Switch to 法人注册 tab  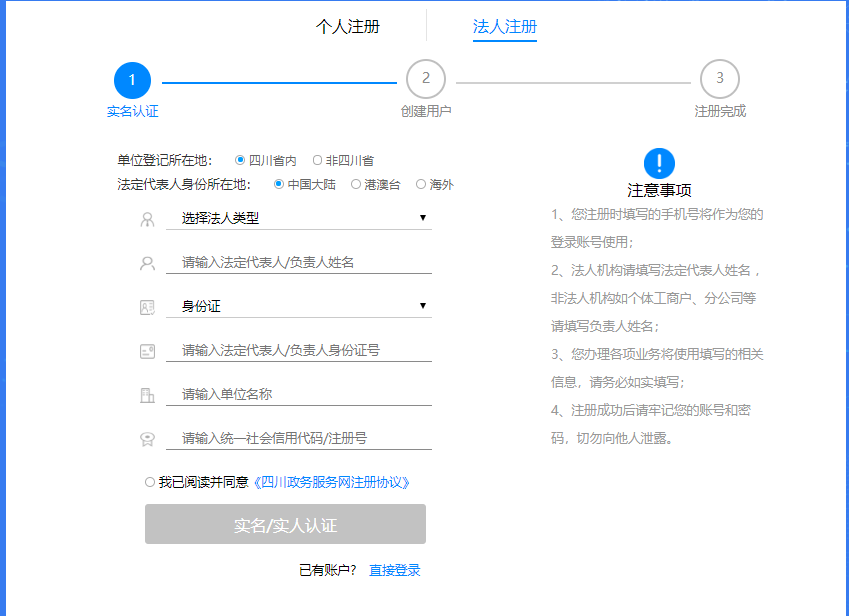coord(505,27)
